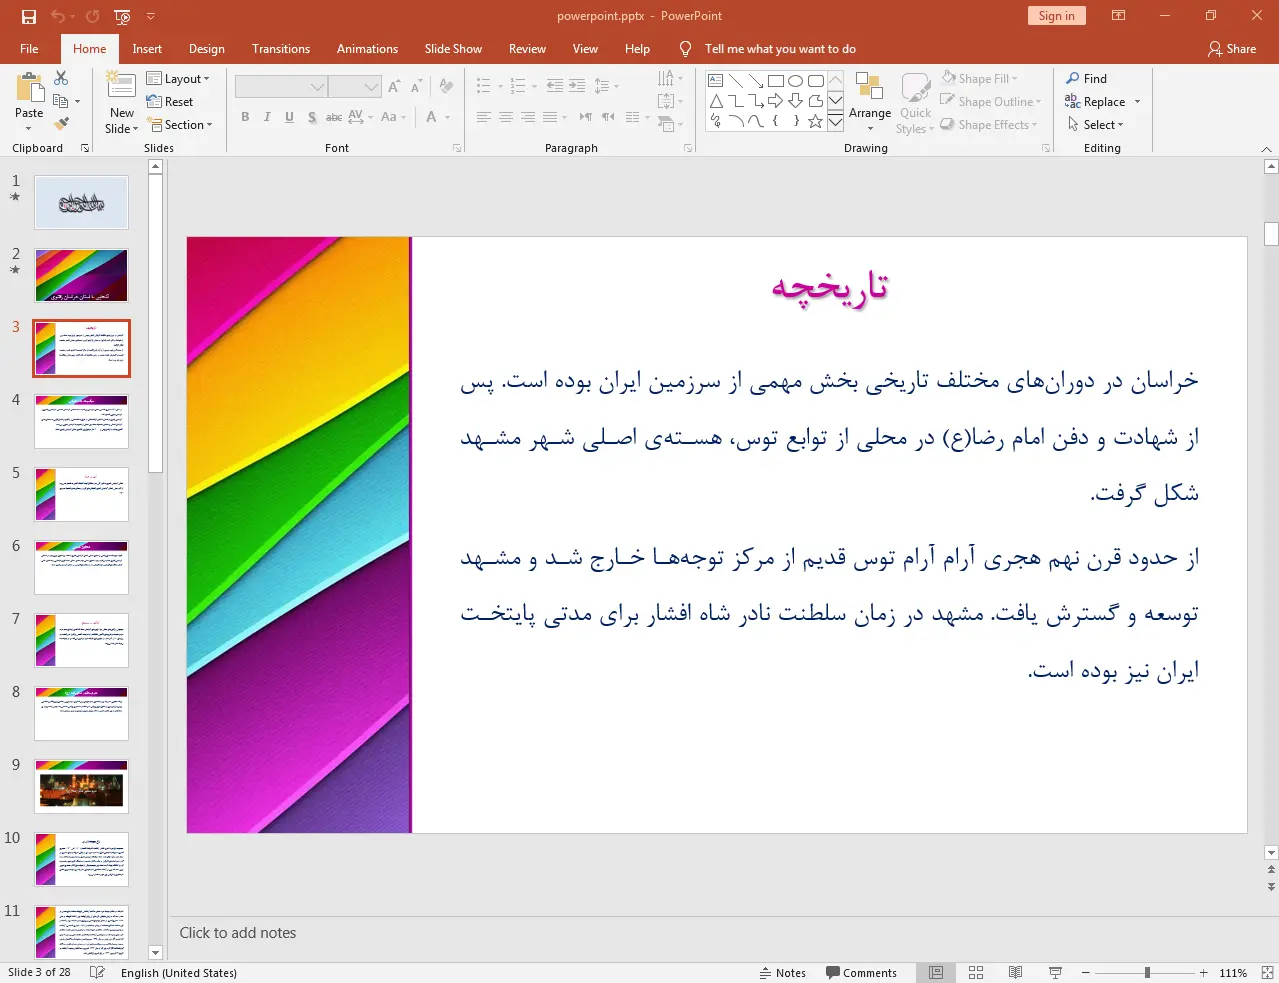
Task: Click Tell me what you want to do
Action: pos(780,49)
